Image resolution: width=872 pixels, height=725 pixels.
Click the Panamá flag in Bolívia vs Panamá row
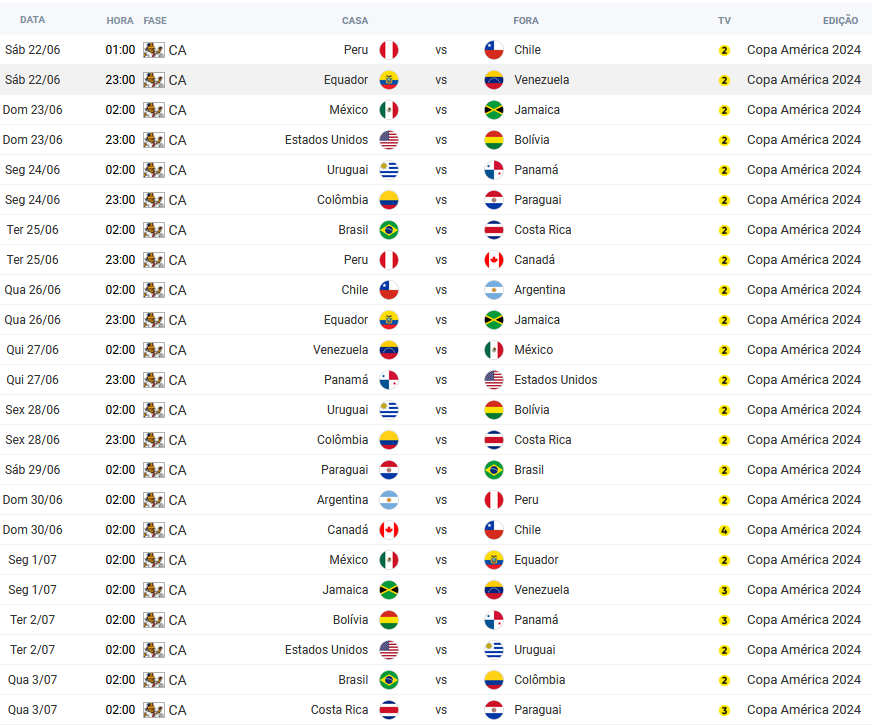(x=494, y=620)
